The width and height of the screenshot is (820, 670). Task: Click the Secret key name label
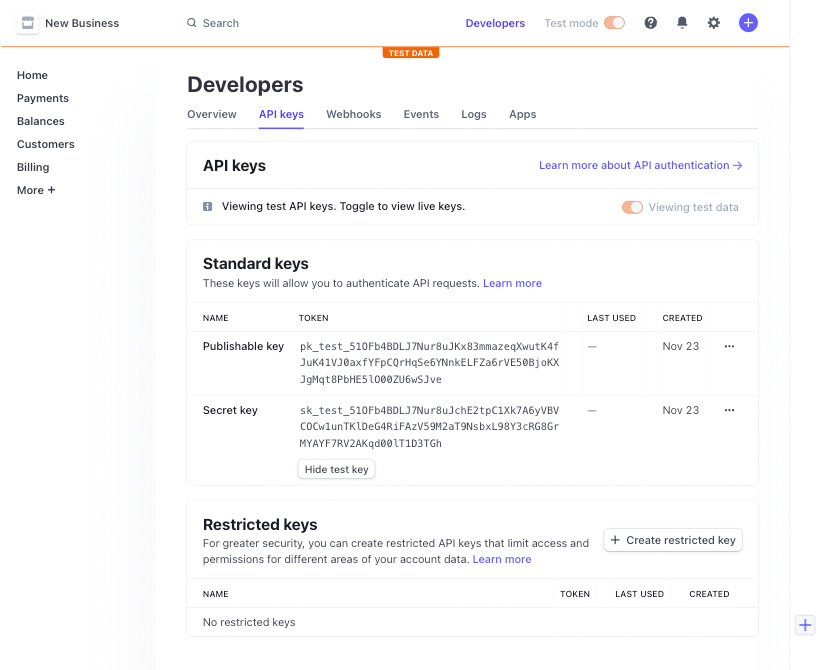pos(230,410)
